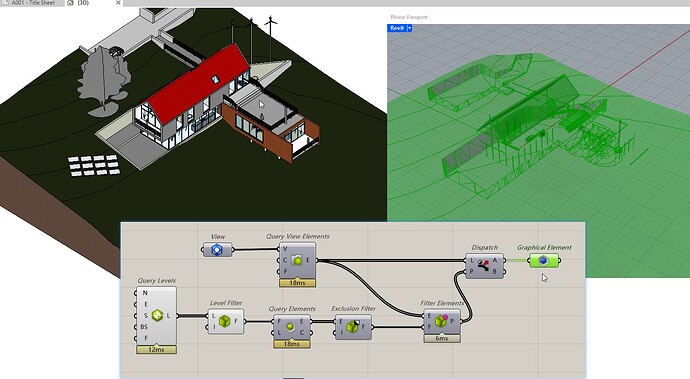The image size is (690, 379).
Task: Click the Exclusion Filter title text
Action: 353,309
